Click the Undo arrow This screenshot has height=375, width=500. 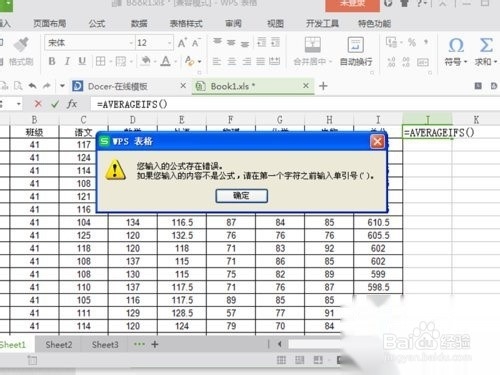click(32, 86)
